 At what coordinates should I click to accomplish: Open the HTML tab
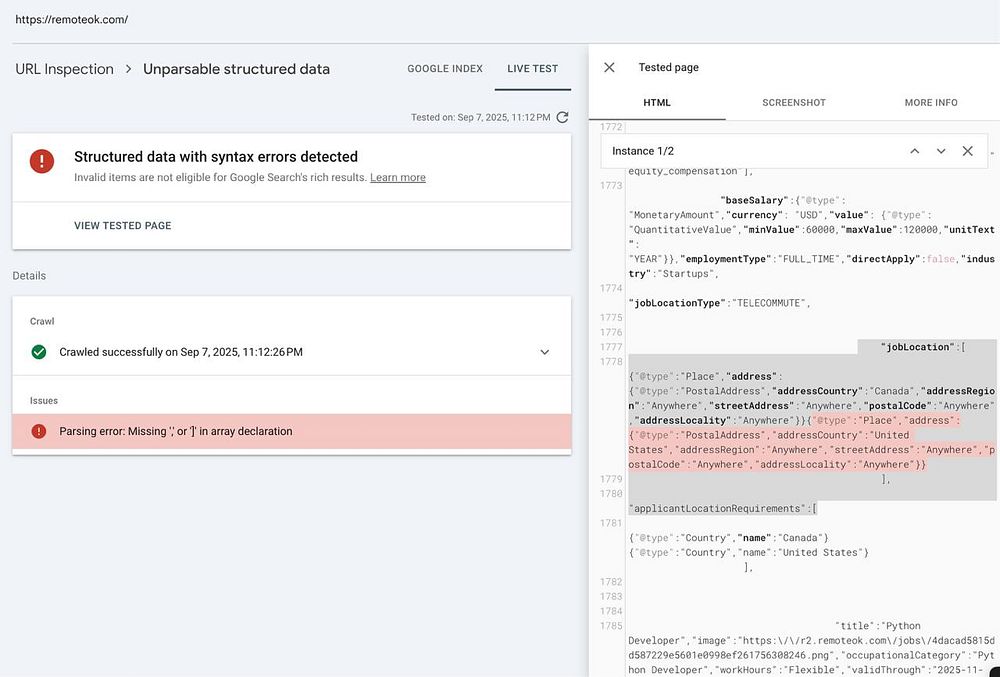[657, 103]
